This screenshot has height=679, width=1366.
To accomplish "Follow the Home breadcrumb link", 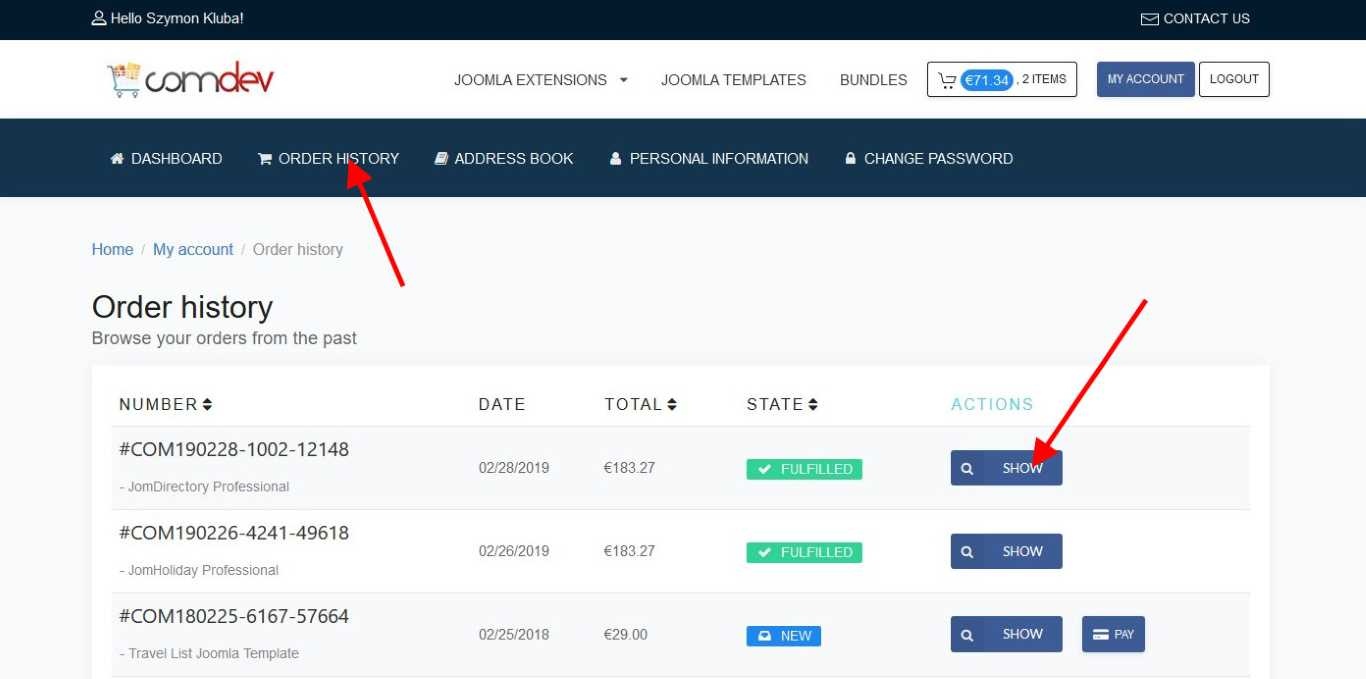I will click(113, 249).
